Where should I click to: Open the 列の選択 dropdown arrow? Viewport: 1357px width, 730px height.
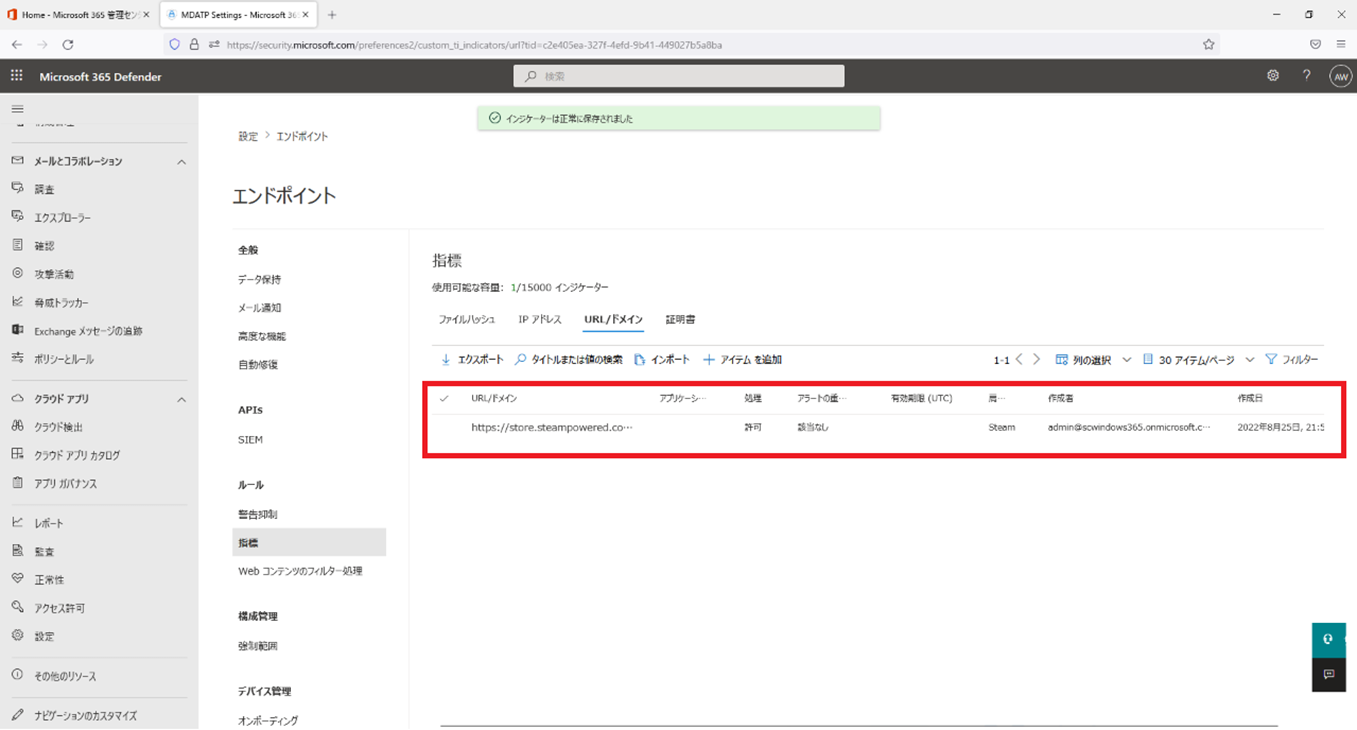1127,360
